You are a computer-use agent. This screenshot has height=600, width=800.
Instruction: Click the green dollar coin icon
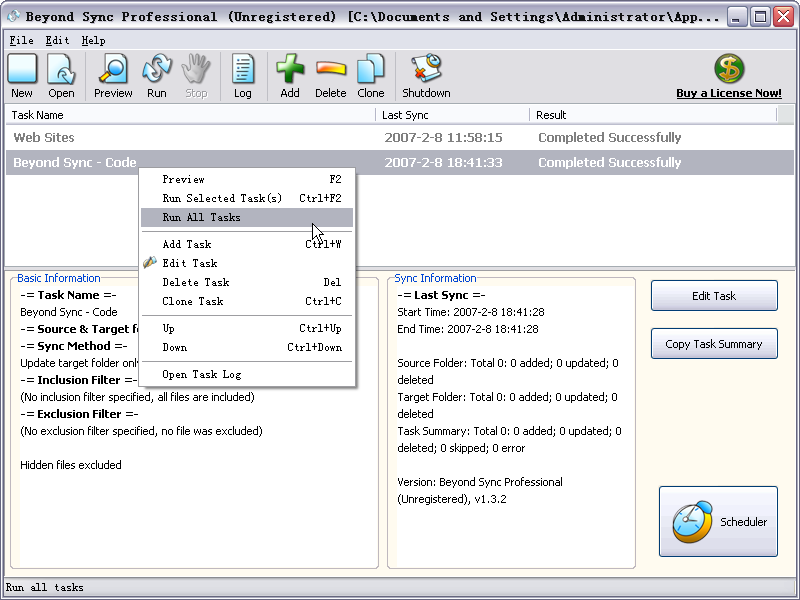(729, 69)
